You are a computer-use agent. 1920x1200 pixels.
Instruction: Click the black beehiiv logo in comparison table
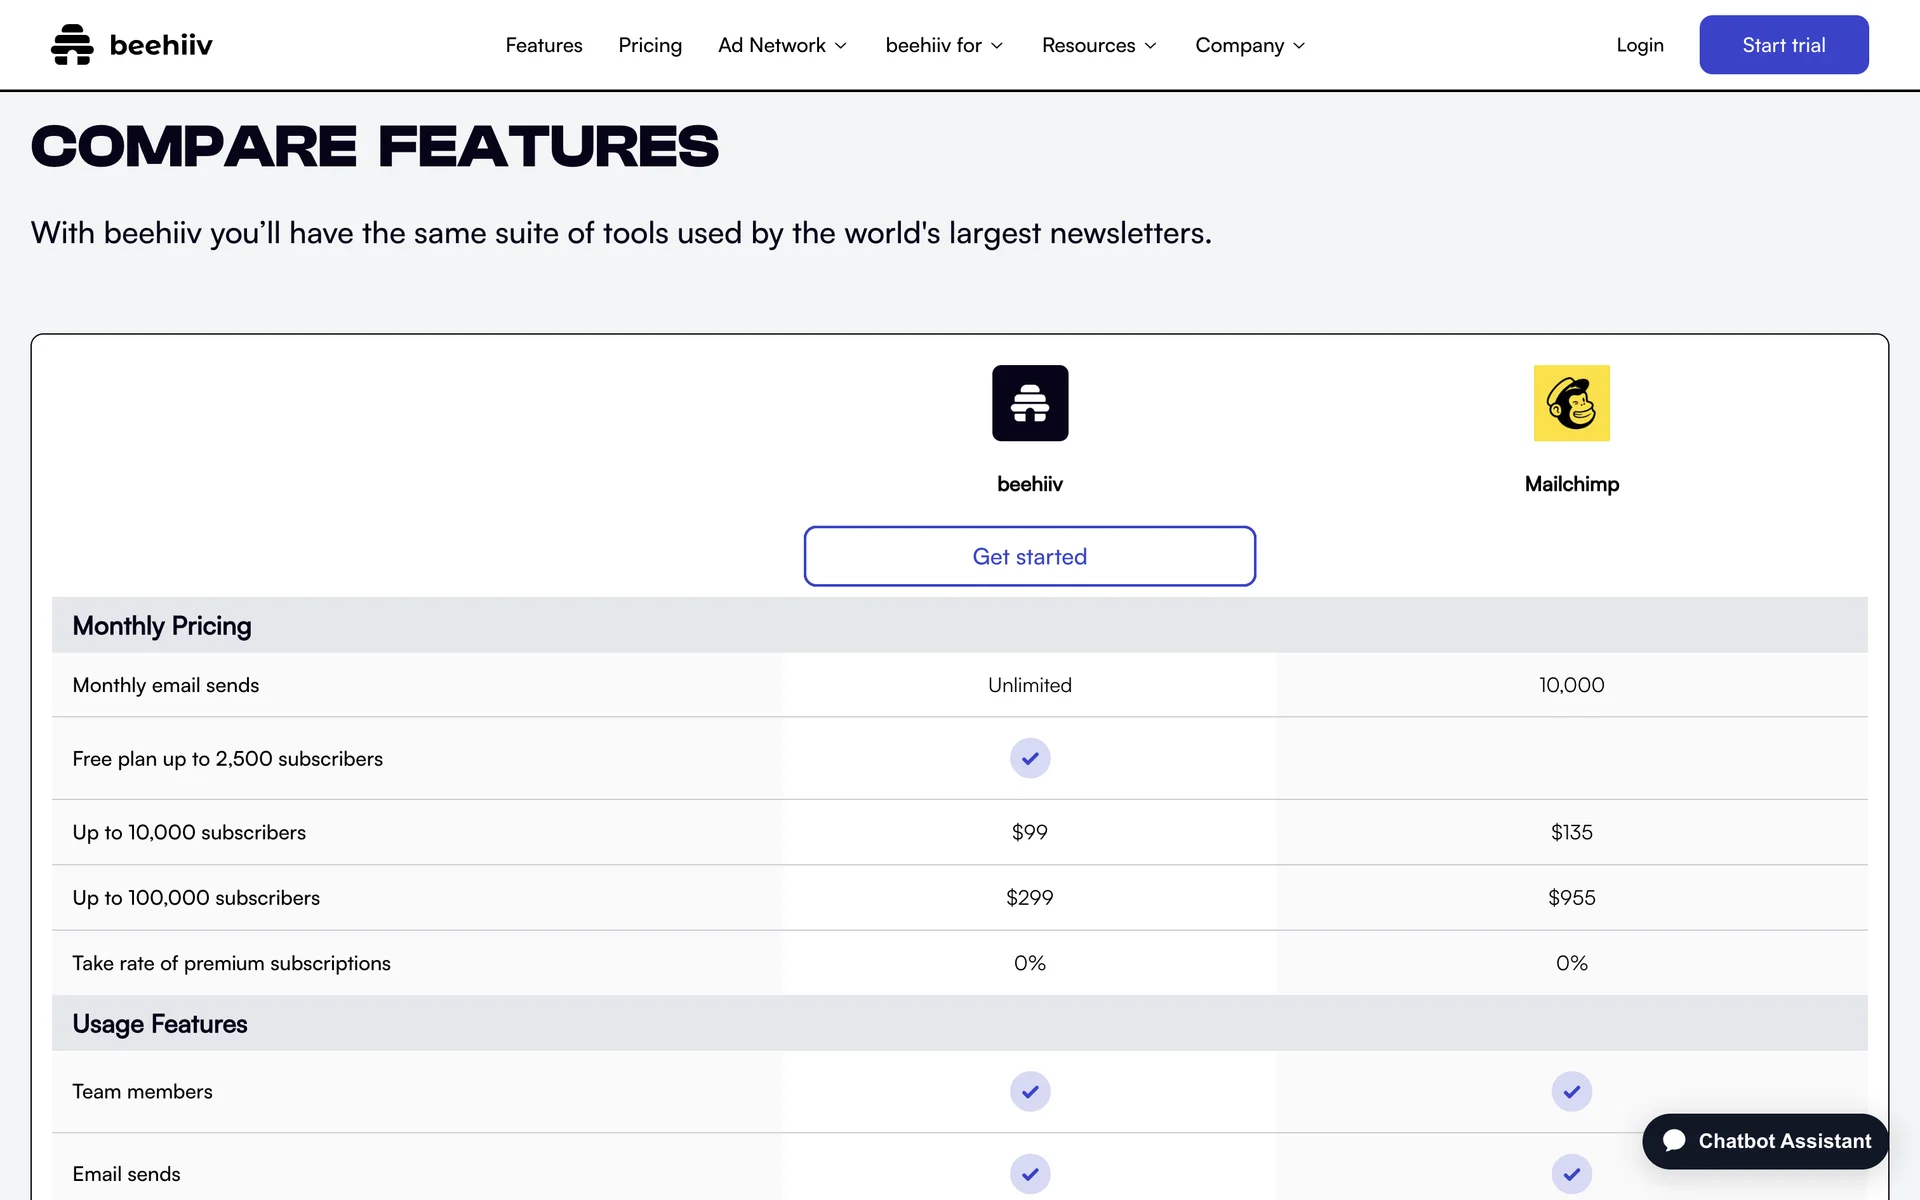(1030, 403)
